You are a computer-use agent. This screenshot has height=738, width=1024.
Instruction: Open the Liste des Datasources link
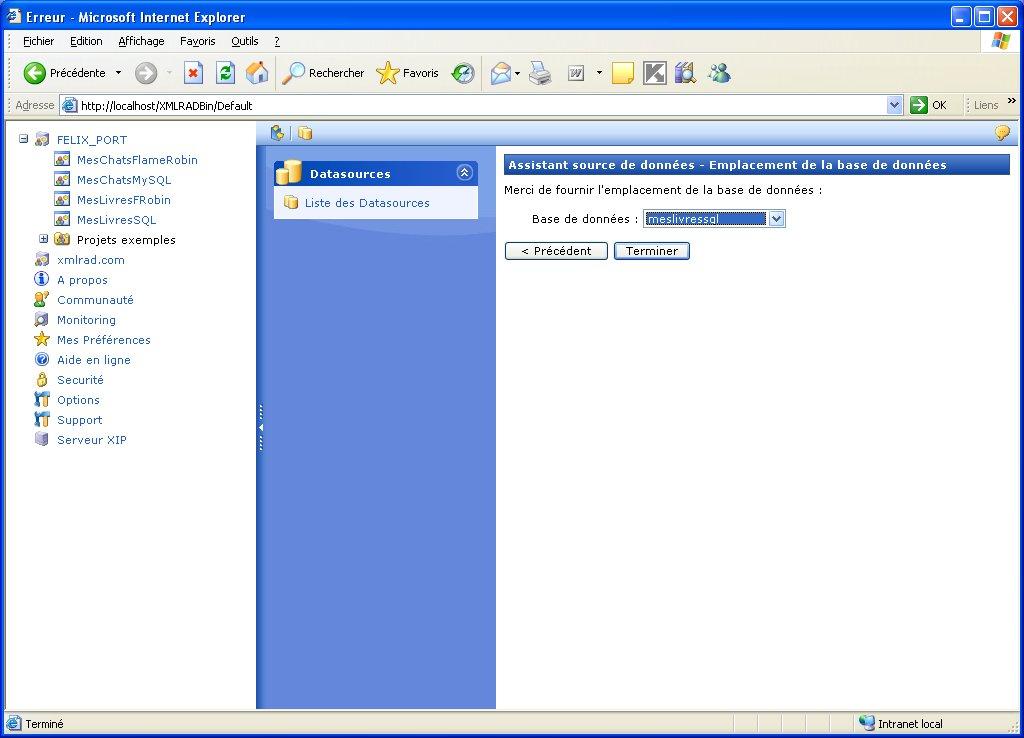(x=367, y=203)
